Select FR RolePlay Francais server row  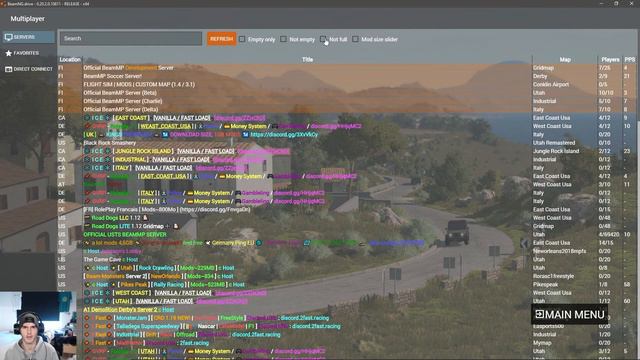click(x=347, y=209)
